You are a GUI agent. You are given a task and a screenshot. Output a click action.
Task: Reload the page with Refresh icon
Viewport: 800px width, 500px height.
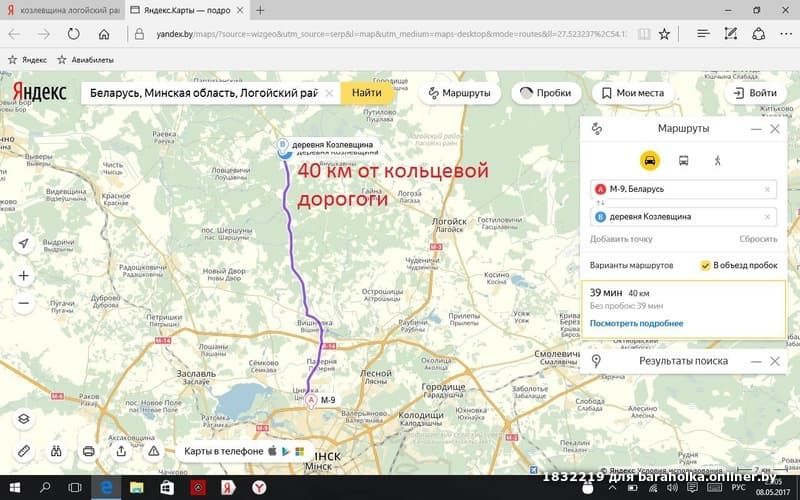coord(73,34)
